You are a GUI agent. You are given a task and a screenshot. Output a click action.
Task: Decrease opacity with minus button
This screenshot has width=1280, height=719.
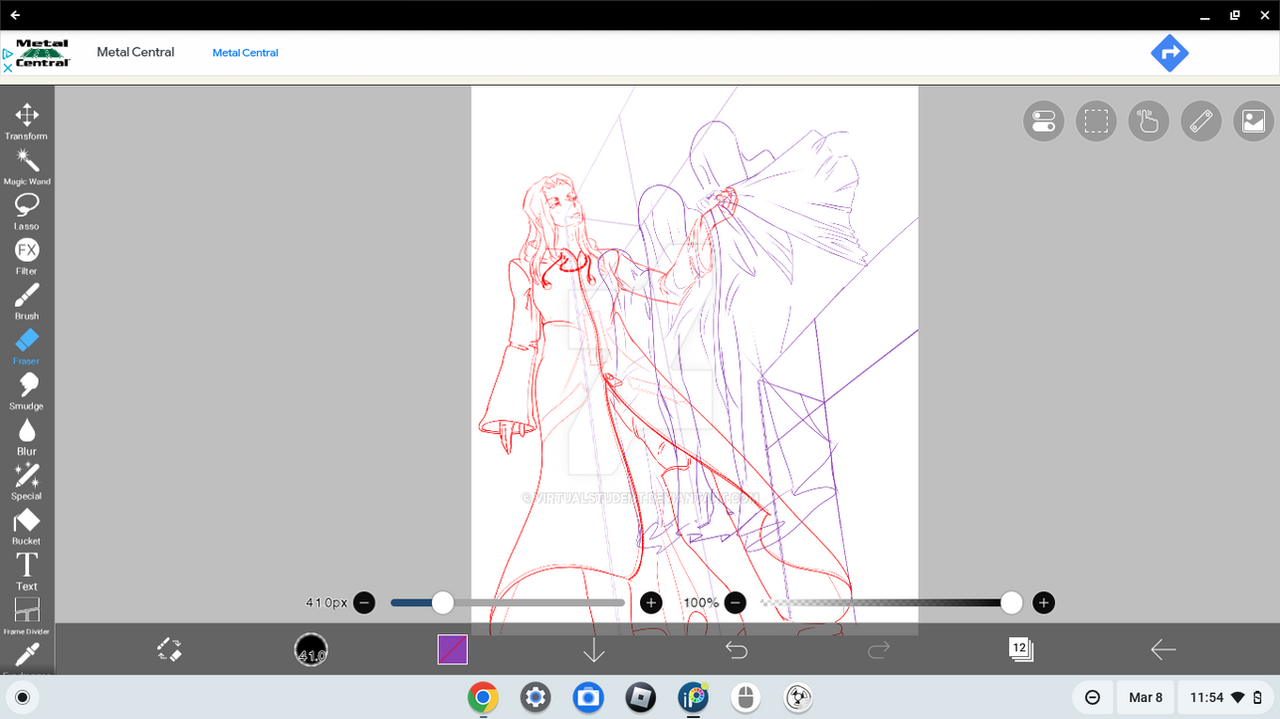(735, 602)
